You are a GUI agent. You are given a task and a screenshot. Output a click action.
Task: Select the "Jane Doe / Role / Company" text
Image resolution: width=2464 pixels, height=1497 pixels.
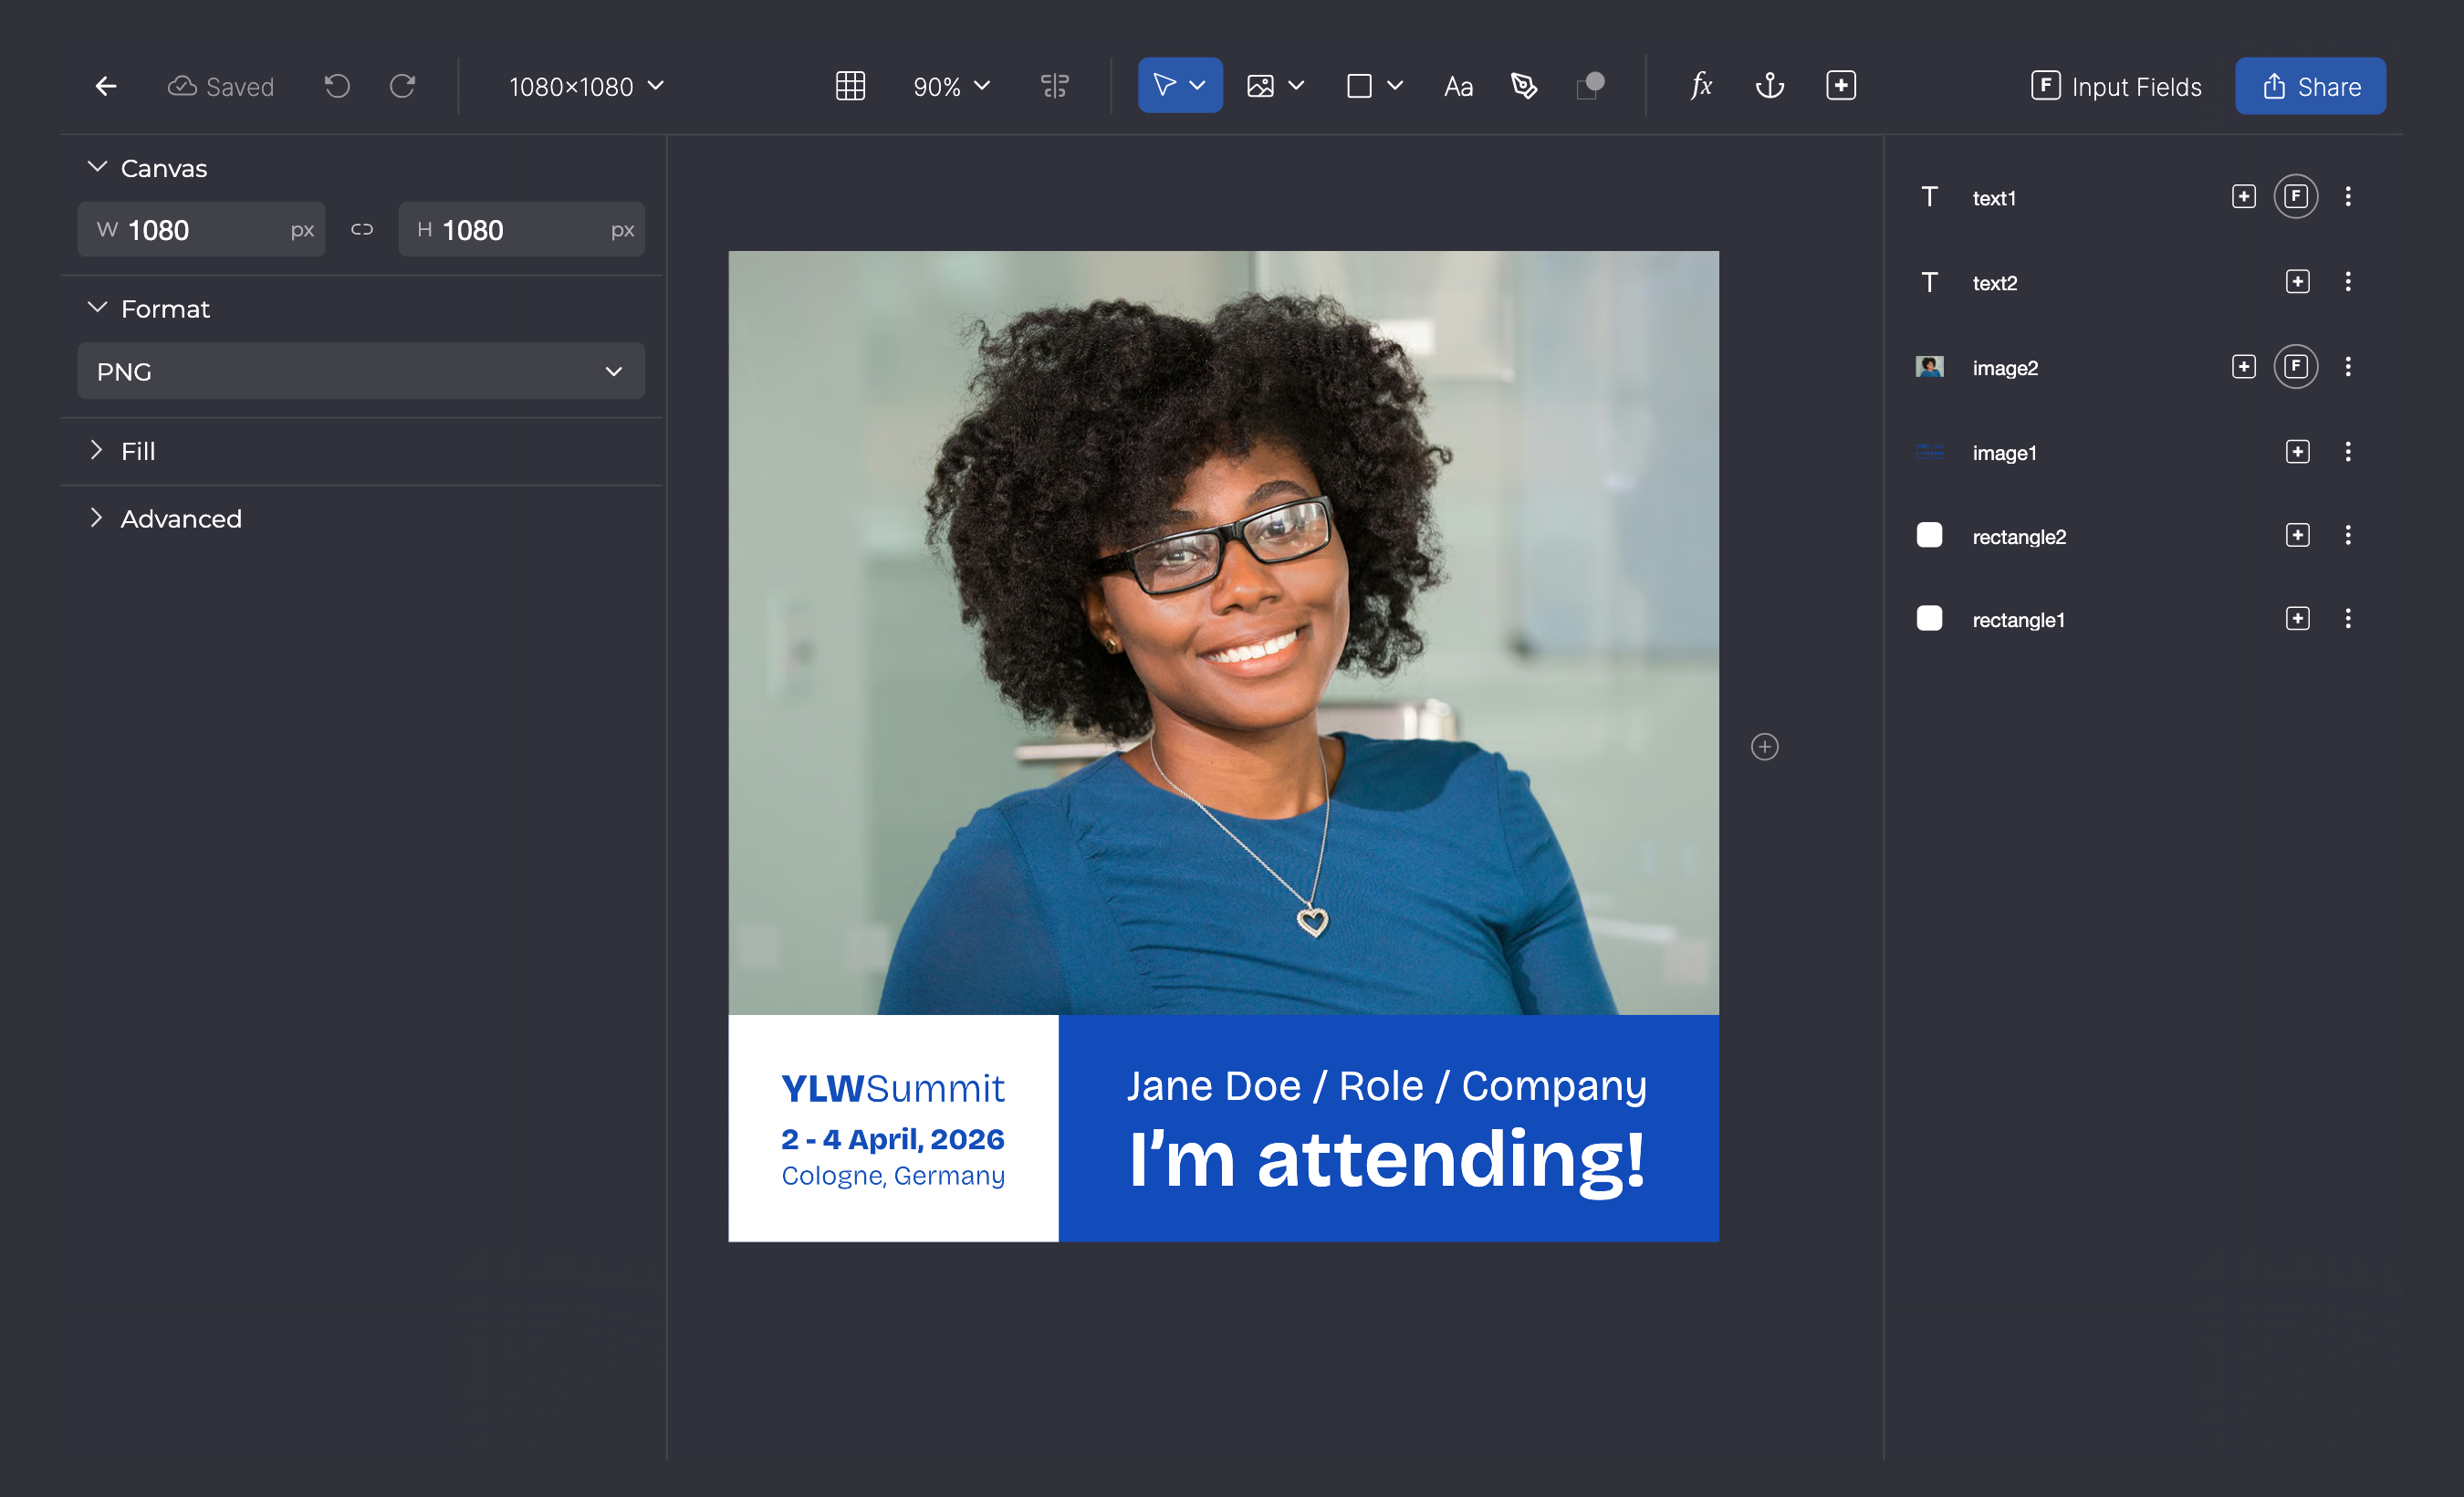[x=1387, y=1087]
